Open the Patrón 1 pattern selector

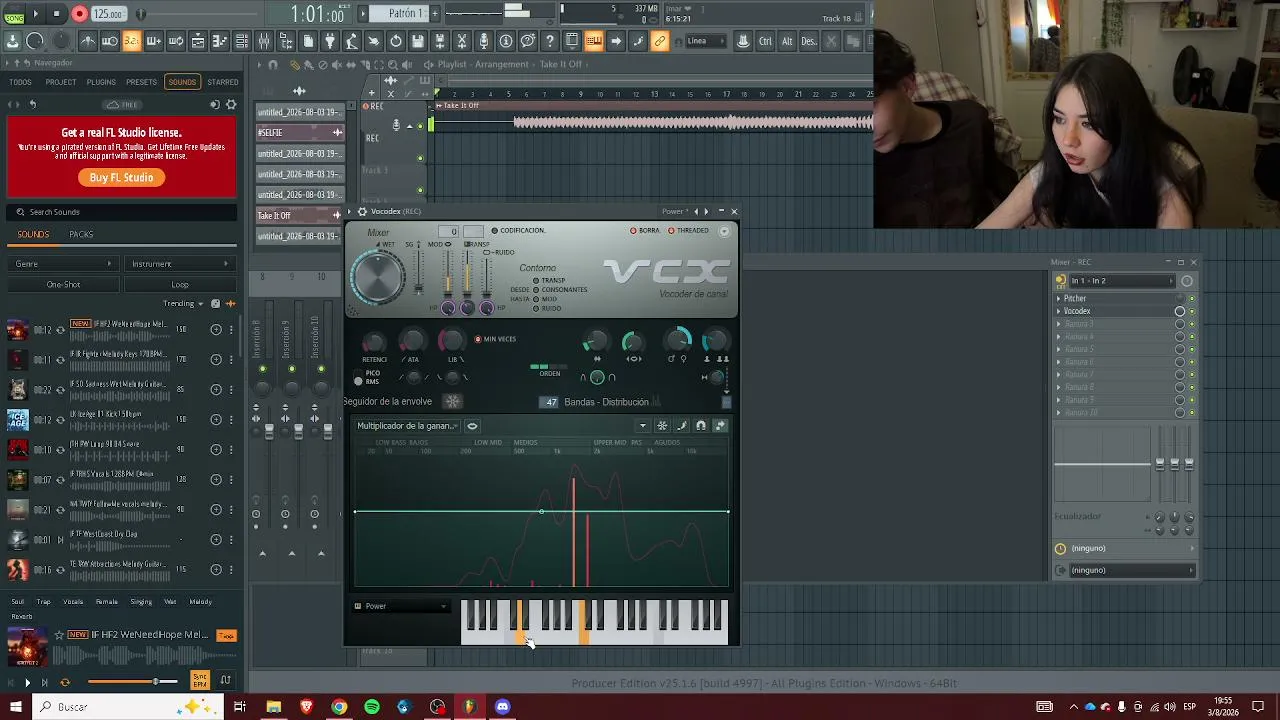404,14
